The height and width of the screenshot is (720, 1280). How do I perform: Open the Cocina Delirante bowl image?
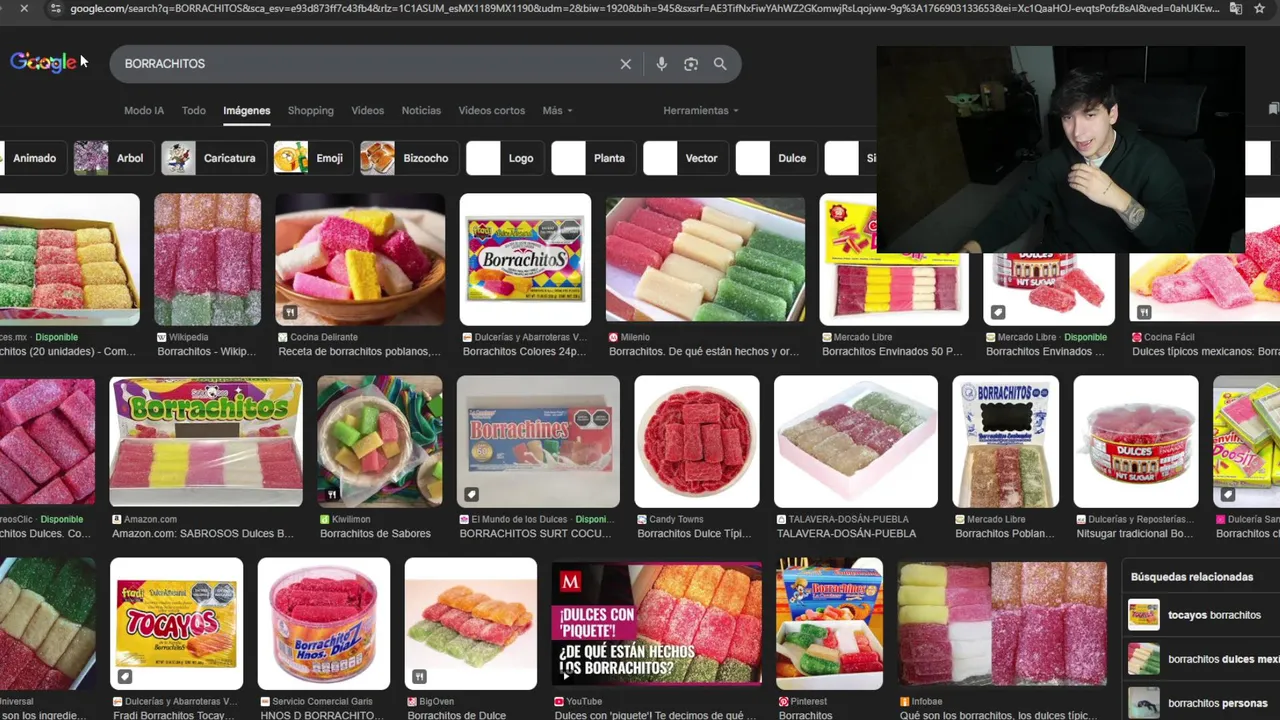[360, 259]
